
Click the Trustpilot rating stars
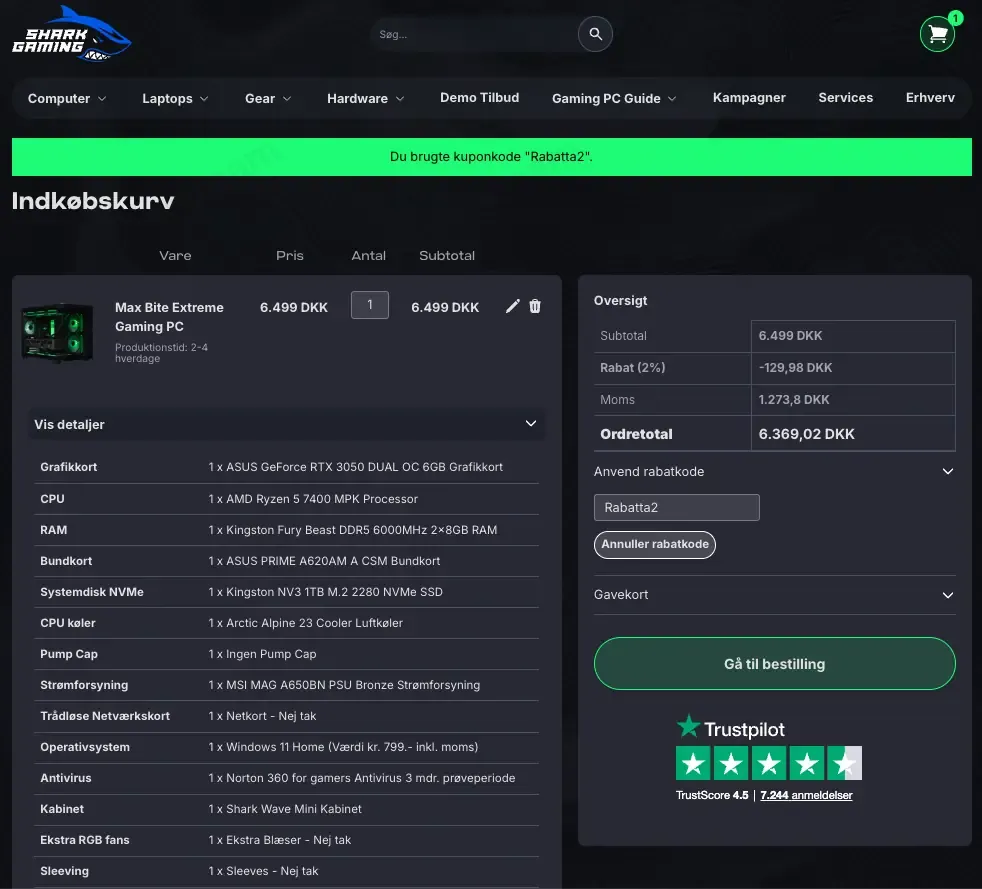[x=768, y=763]
